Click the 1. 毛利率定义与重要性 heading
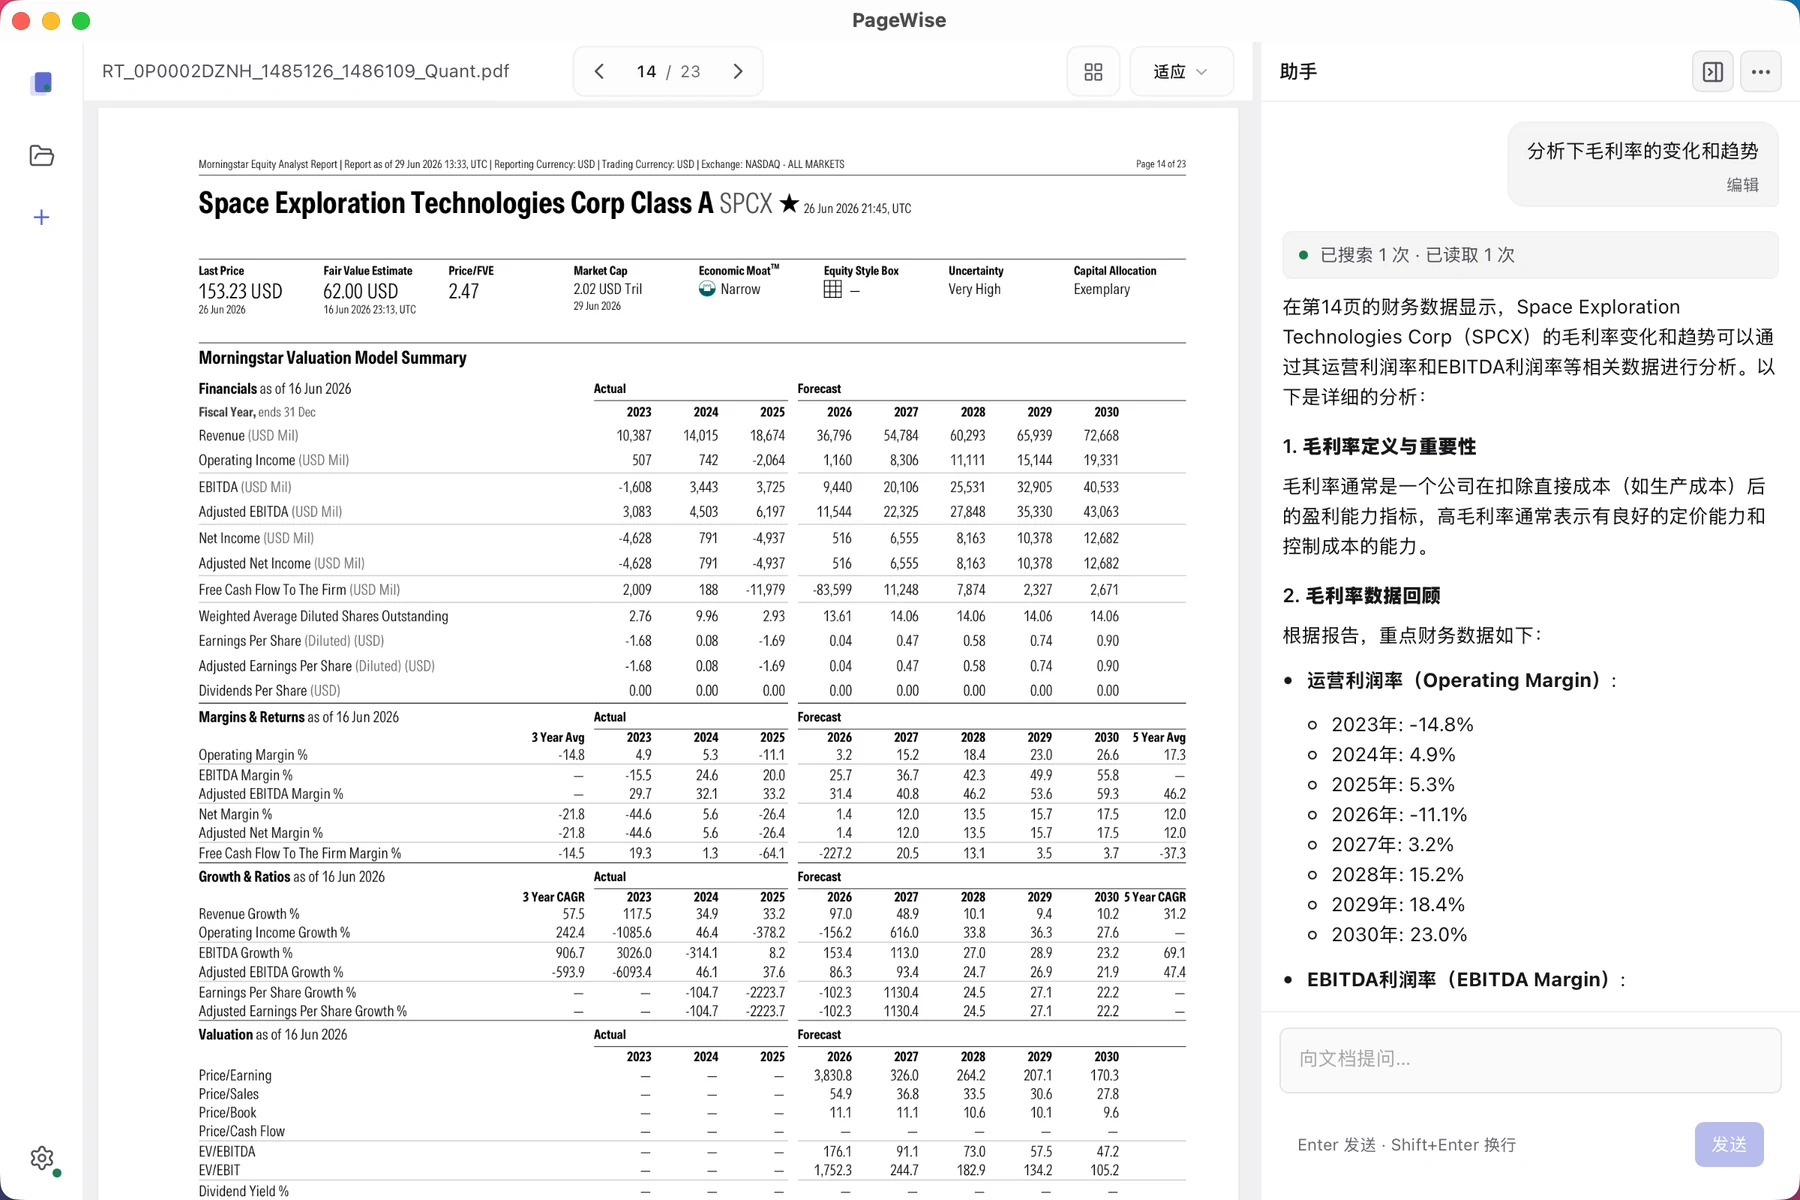This screenshot has width=1800, height=1200. click(x=1379, y=446)
